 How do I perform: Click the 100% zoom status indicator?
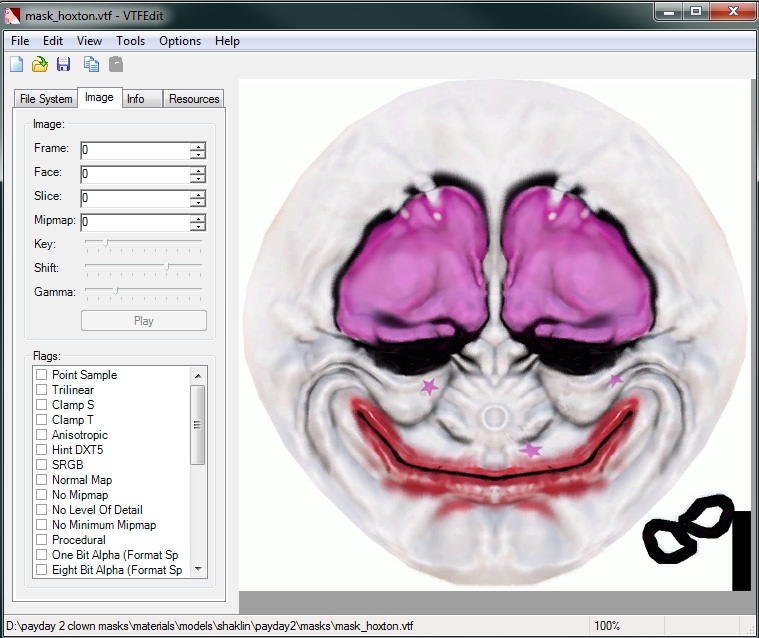click(x=607, y=626)
